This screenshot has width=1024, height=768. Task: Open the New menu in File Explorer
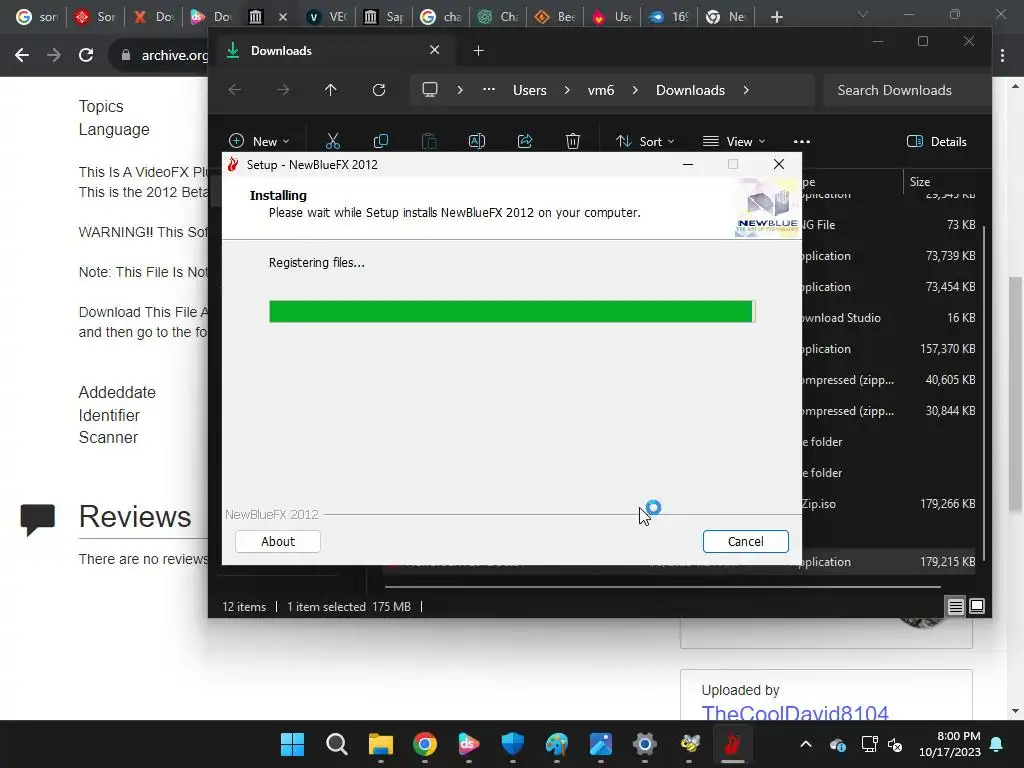[x=259, y=141]
